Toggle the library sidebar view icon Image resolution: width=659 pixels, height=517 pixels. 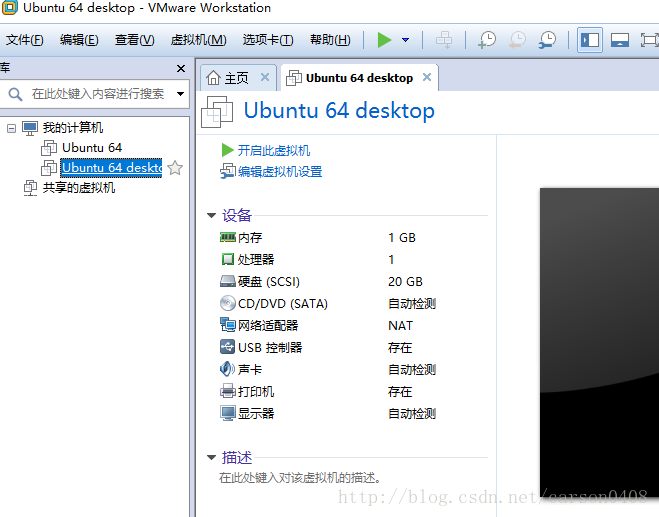tap(590, 40)
